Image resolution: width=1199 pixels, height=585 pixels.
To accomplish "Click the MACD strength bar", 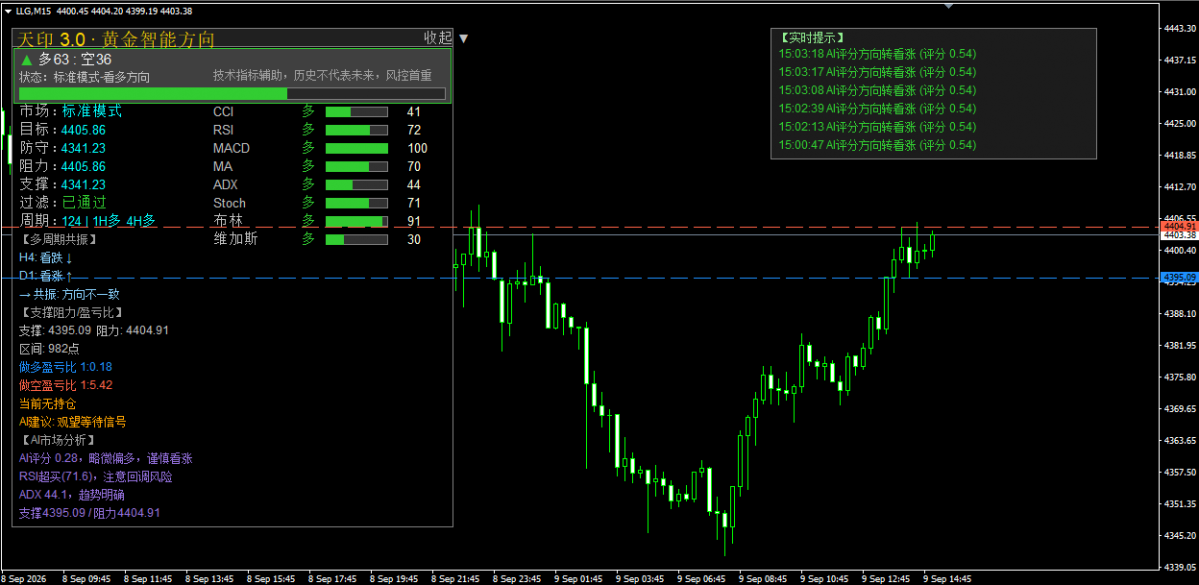I will point(356,148).
